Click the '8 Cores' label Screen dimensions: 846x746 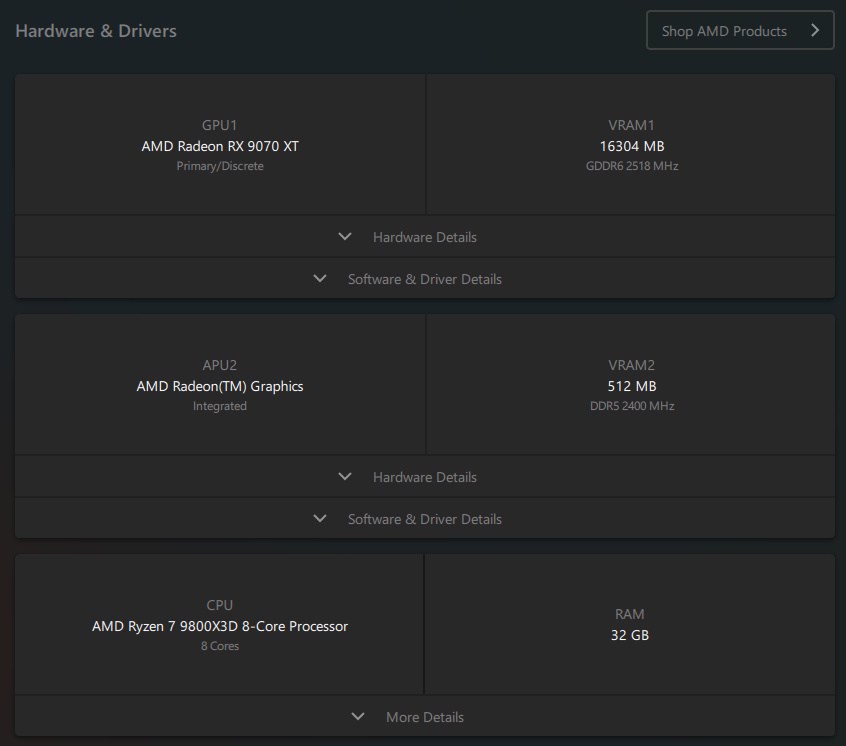[220, 646]
